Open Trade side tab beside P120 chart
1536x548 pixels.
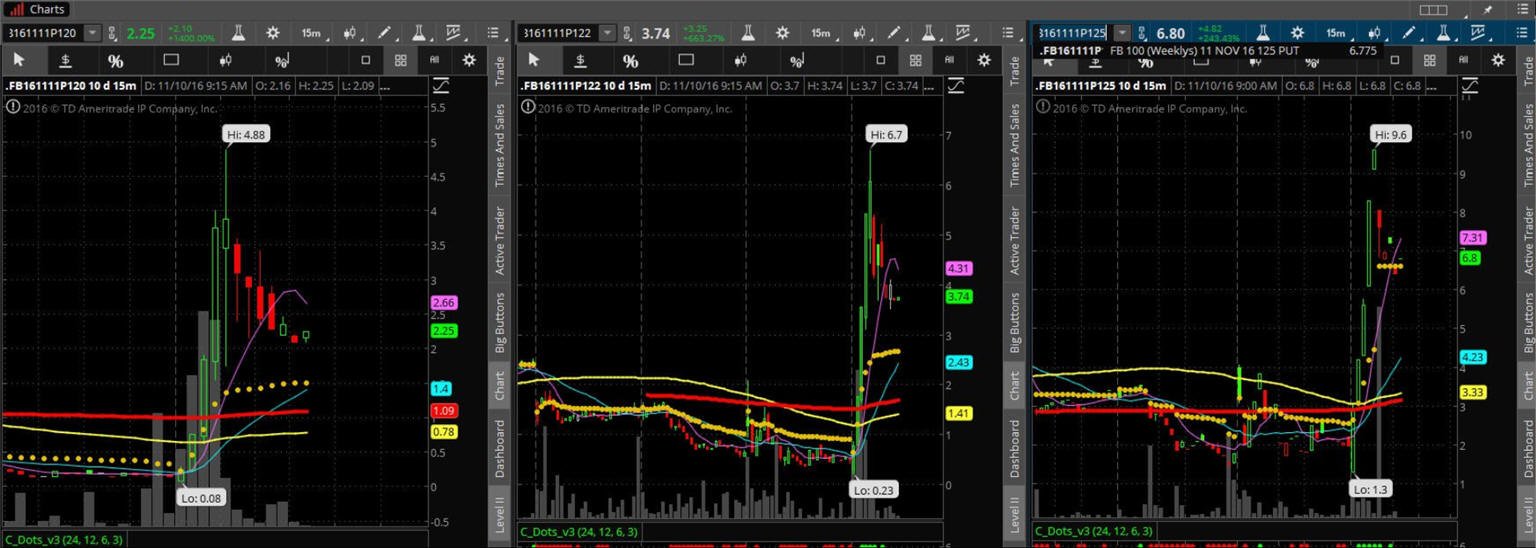(500, 70)
